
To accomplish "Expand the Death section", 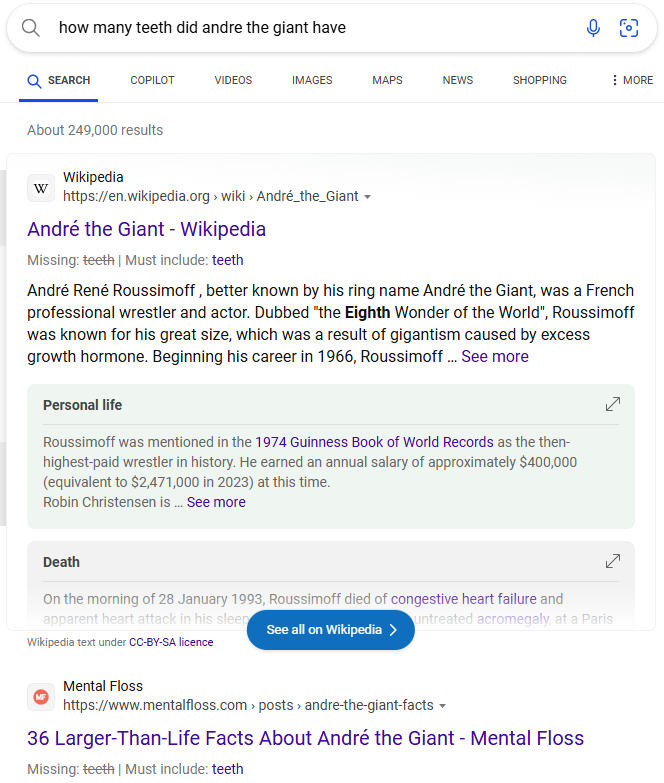I will point(612,562).
